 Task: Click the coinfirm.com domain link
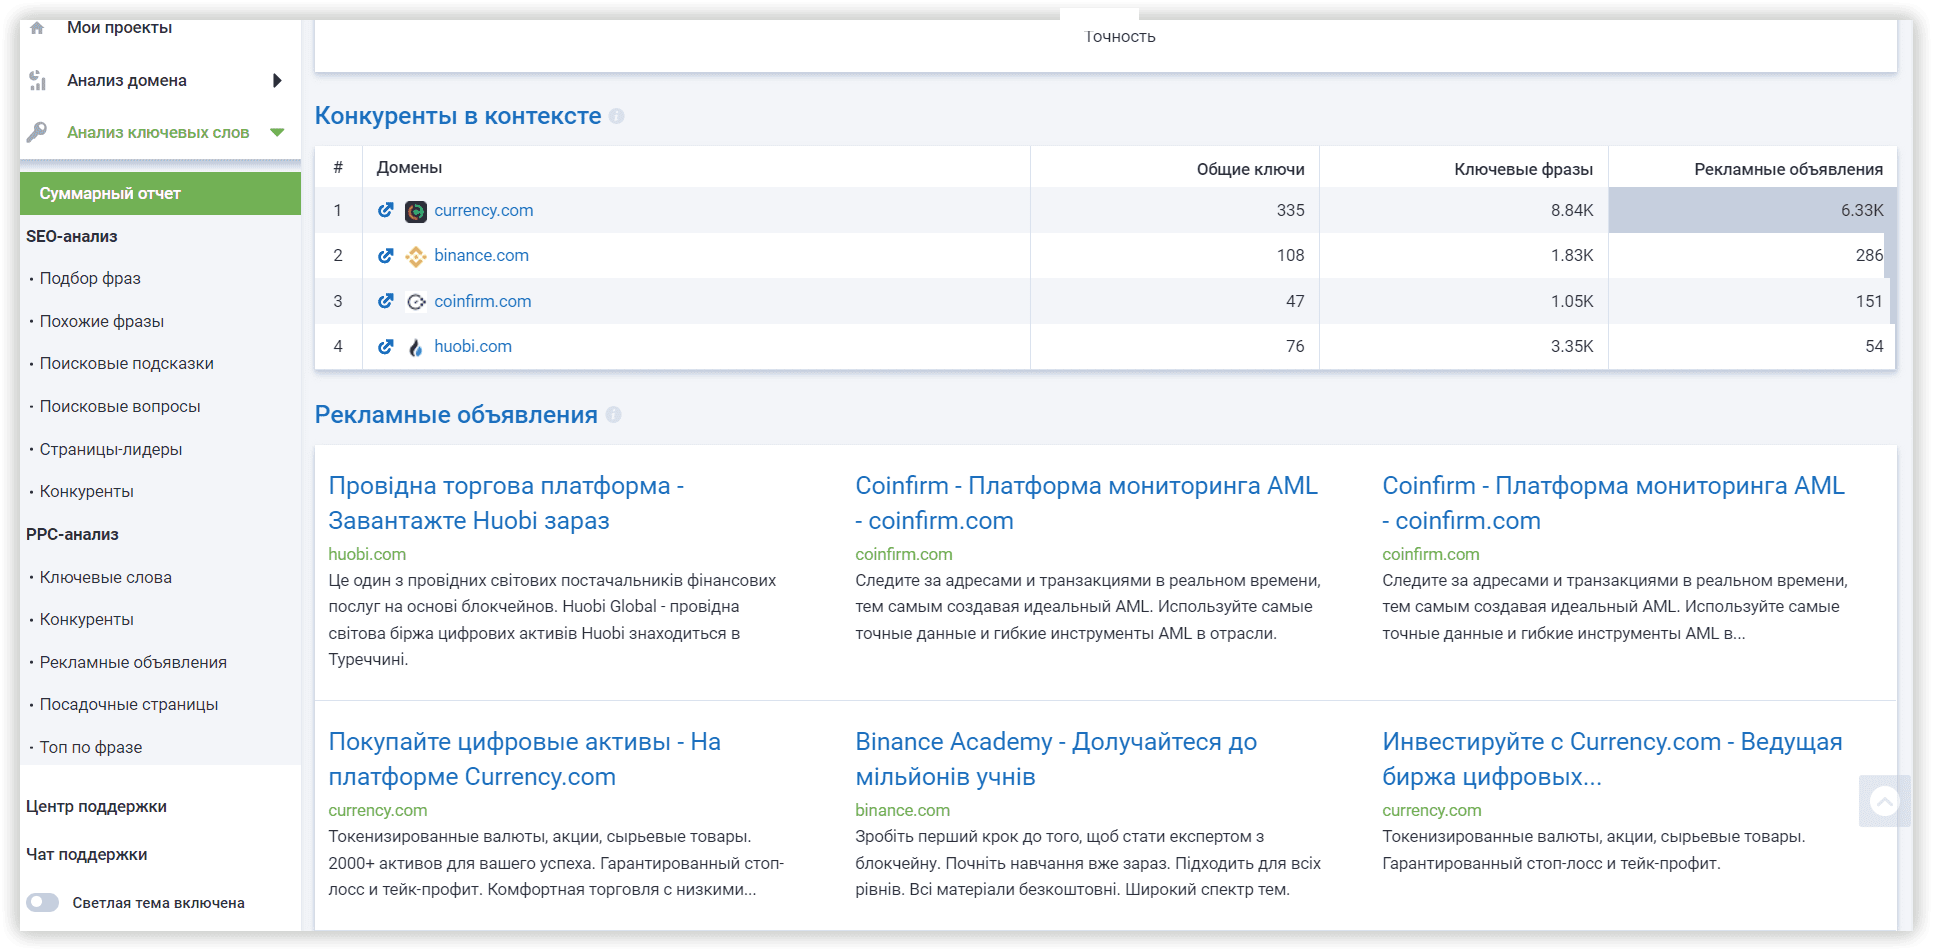(x=483, y=301)
